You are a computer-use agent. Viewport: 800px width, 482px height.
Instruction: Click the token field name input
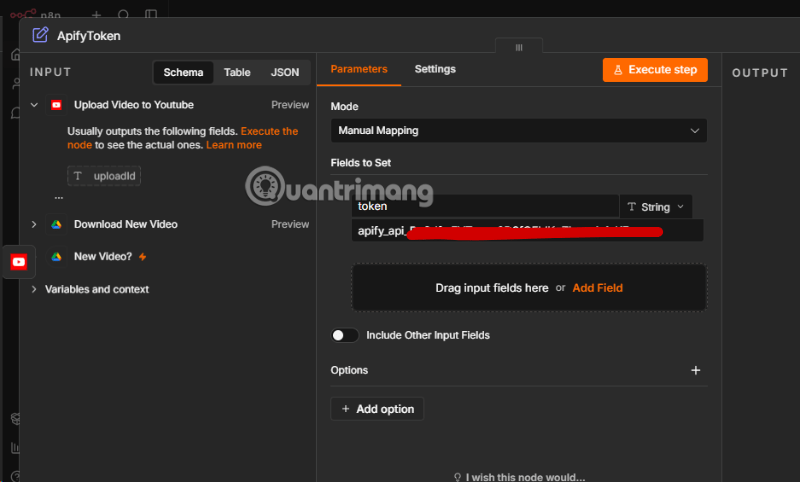point(485,207)
